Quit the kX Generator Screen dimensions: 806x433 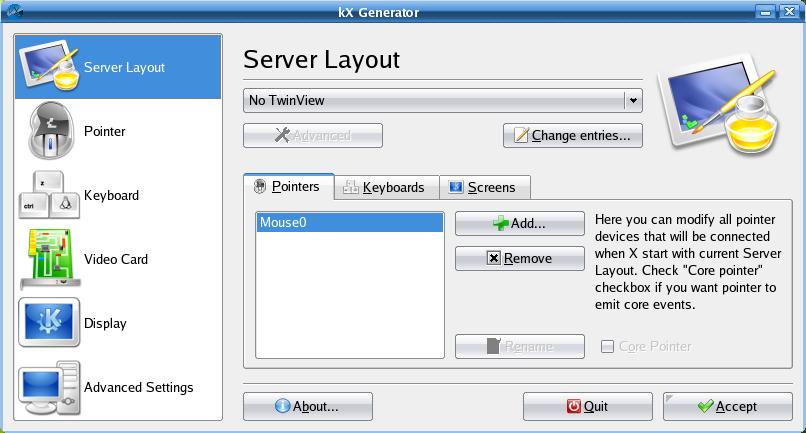click(x=588, y=406)
